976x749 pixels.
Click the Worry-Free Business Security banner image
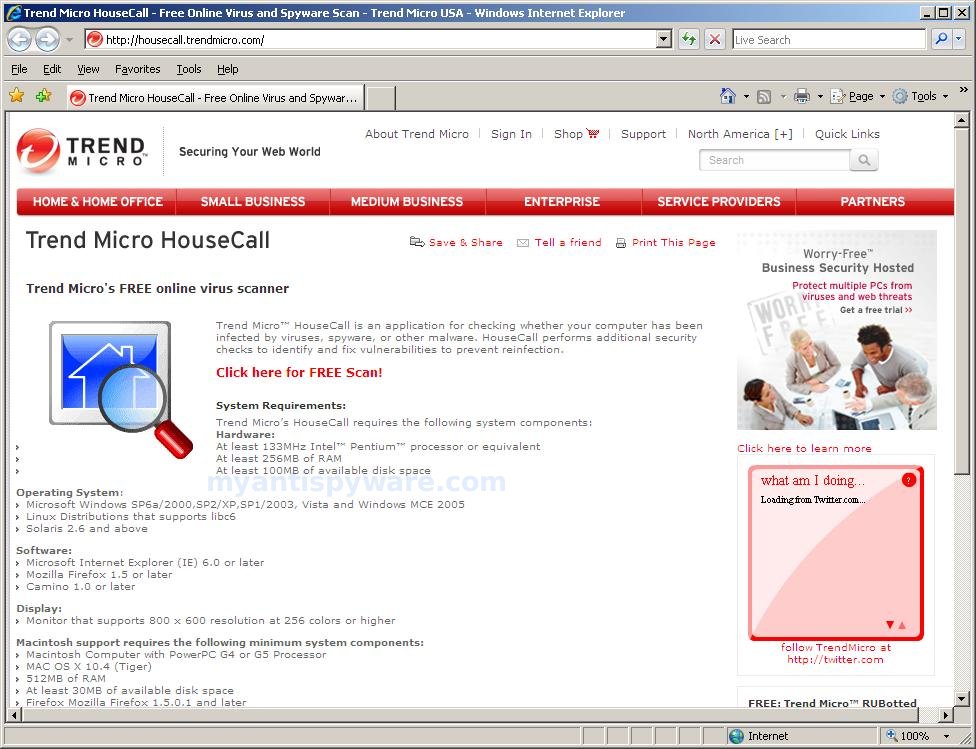point(837,330)
